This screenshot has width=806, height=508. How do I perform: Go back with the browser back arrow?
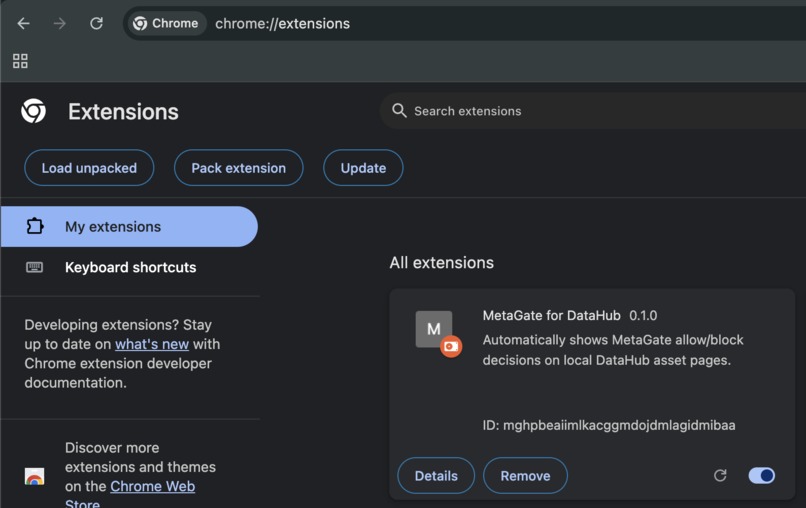[24, 24]
